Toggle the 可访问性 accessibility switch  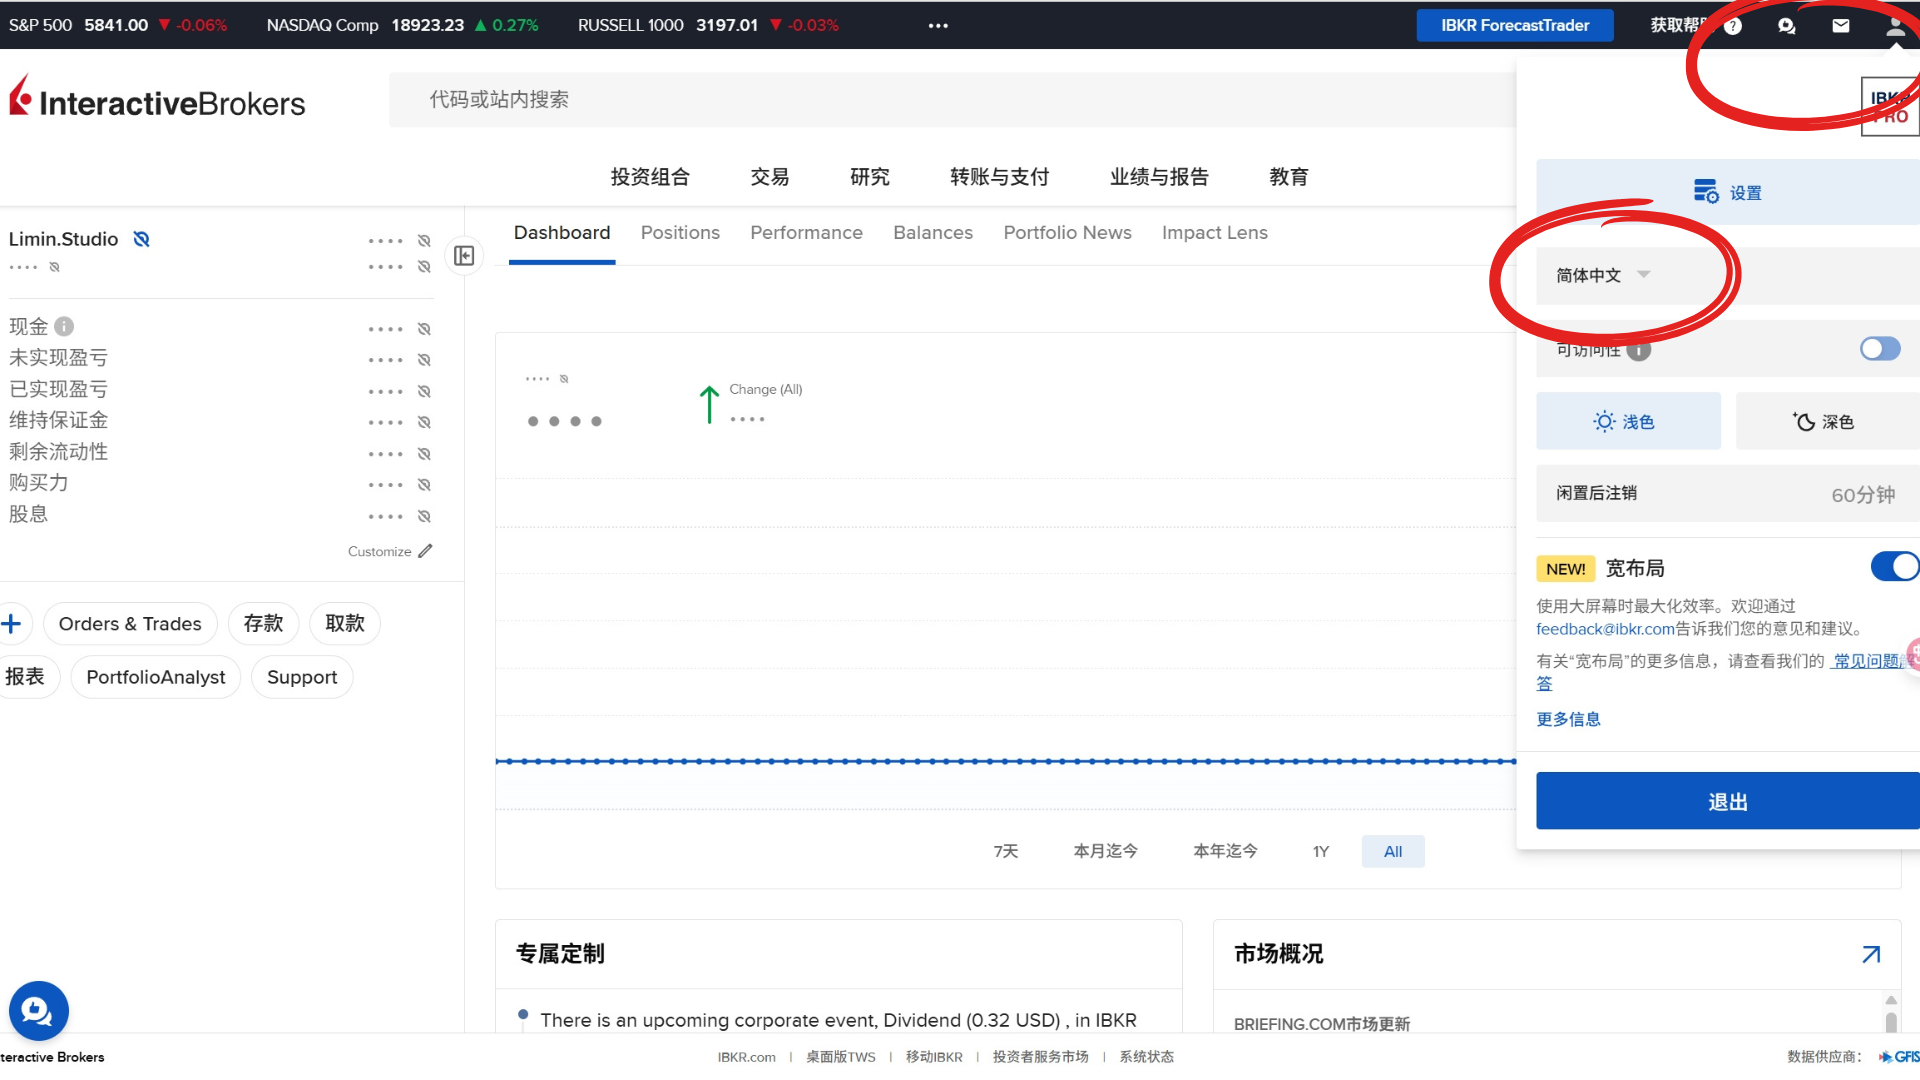[1879, 349]
